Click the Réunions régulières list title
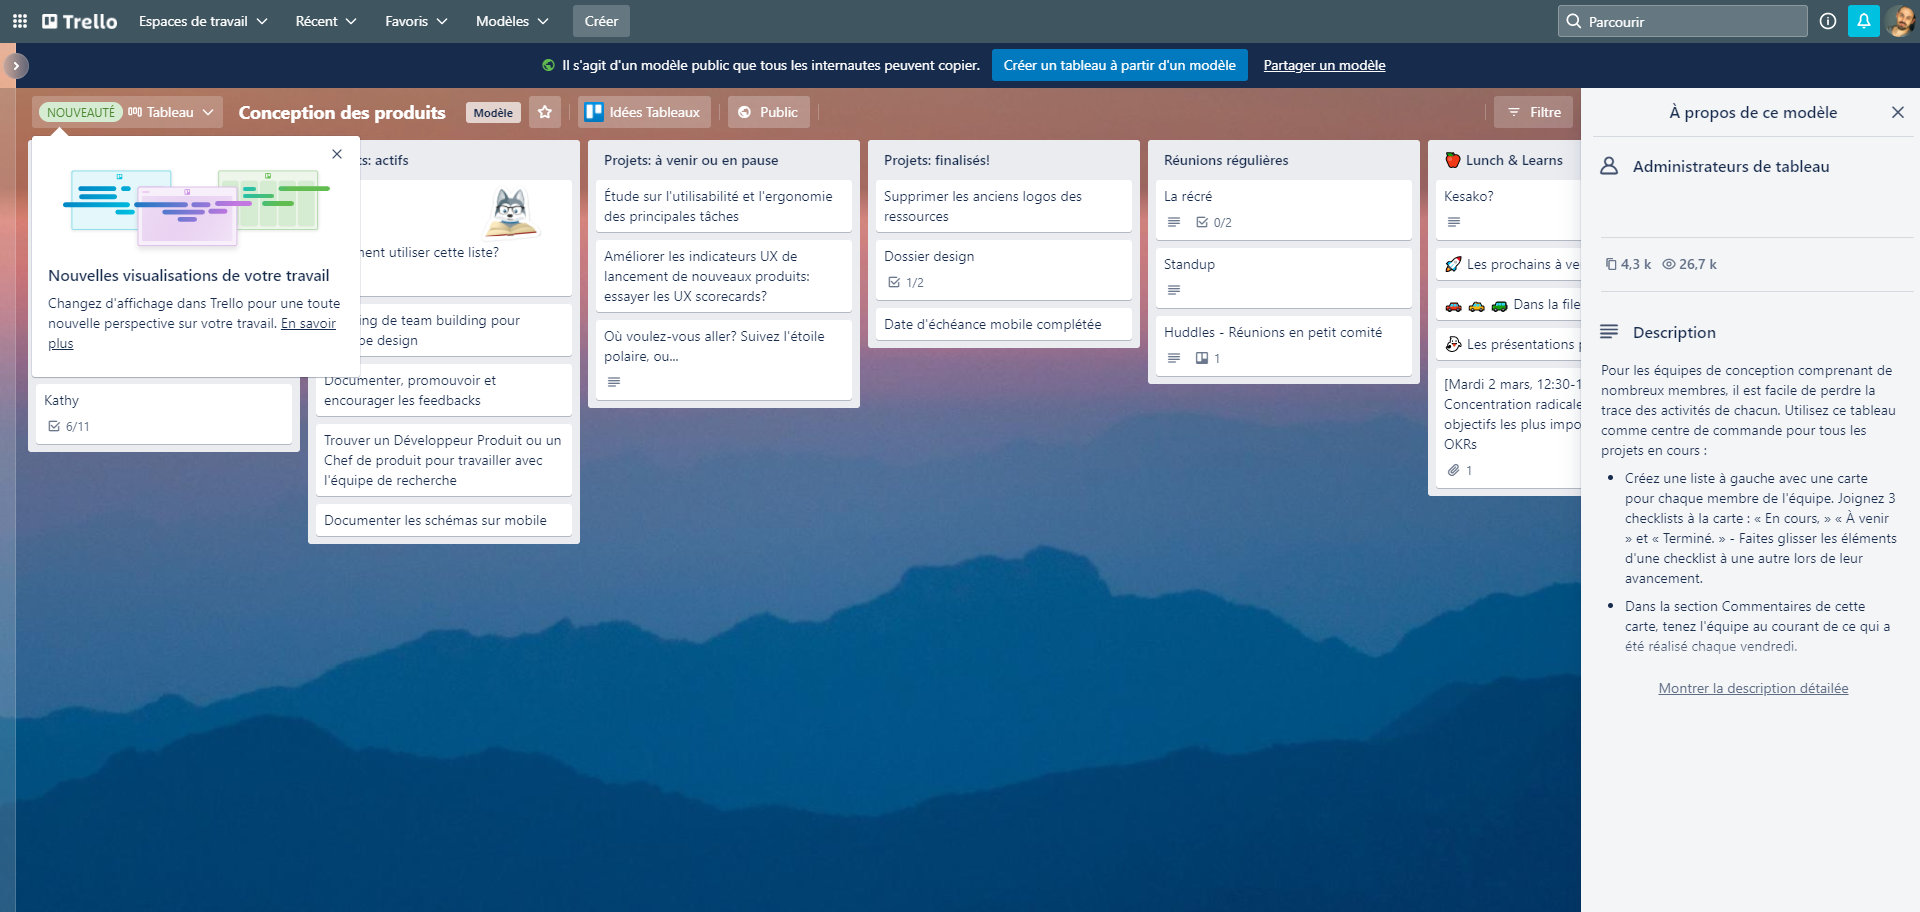The width and height of the screenshot is (1920, 912). (1226, 160)
